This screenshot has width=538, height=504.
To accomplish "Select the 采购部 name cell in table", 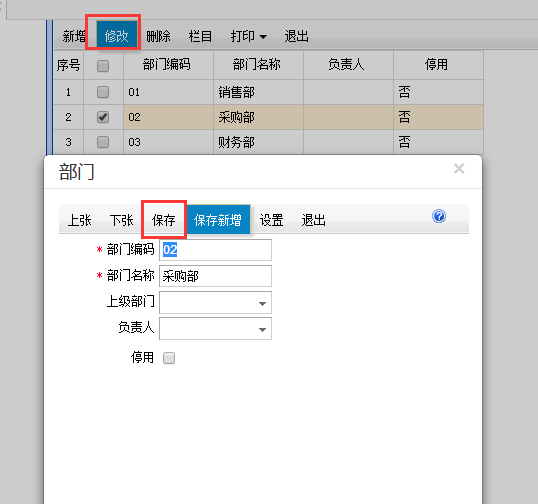I will pos(258,117).
